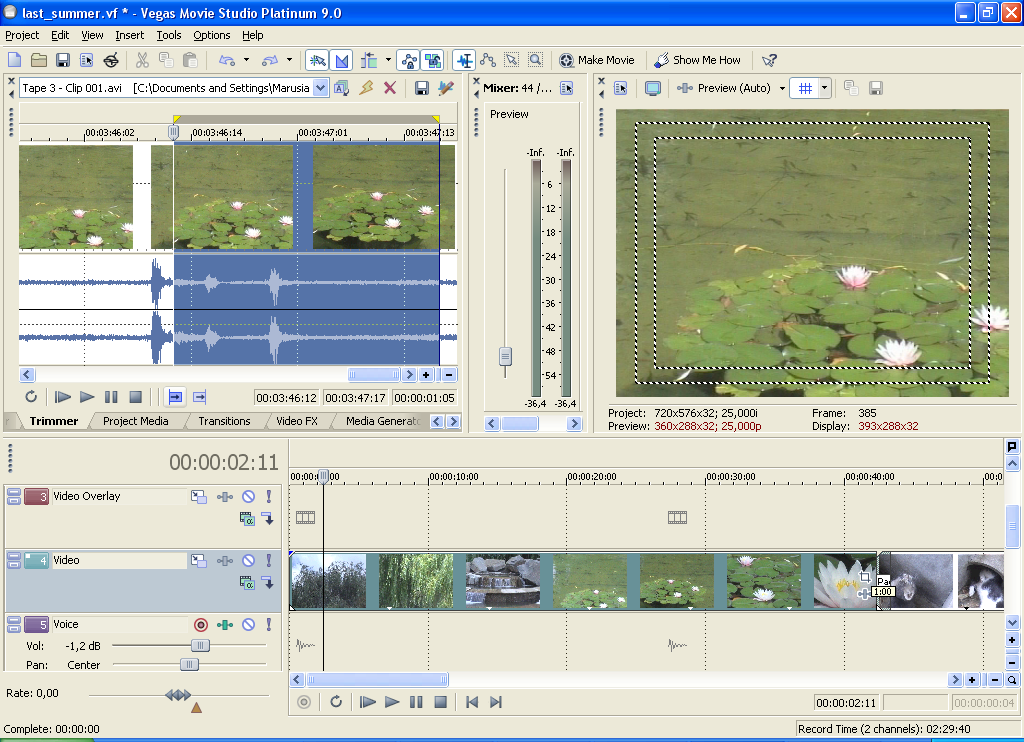Click the What's This help icon
Screen dimensions: 1024x742
pyautogui.click(x=769, y=60)
